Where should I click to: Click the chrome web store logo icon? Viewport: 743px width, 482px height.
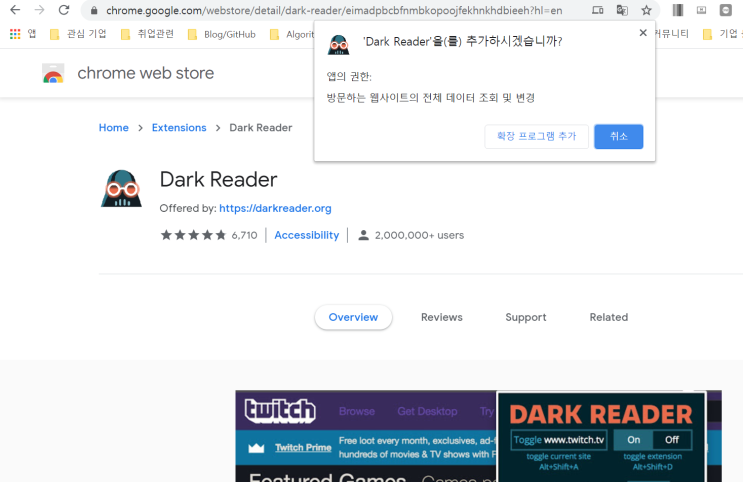[53, 73]
